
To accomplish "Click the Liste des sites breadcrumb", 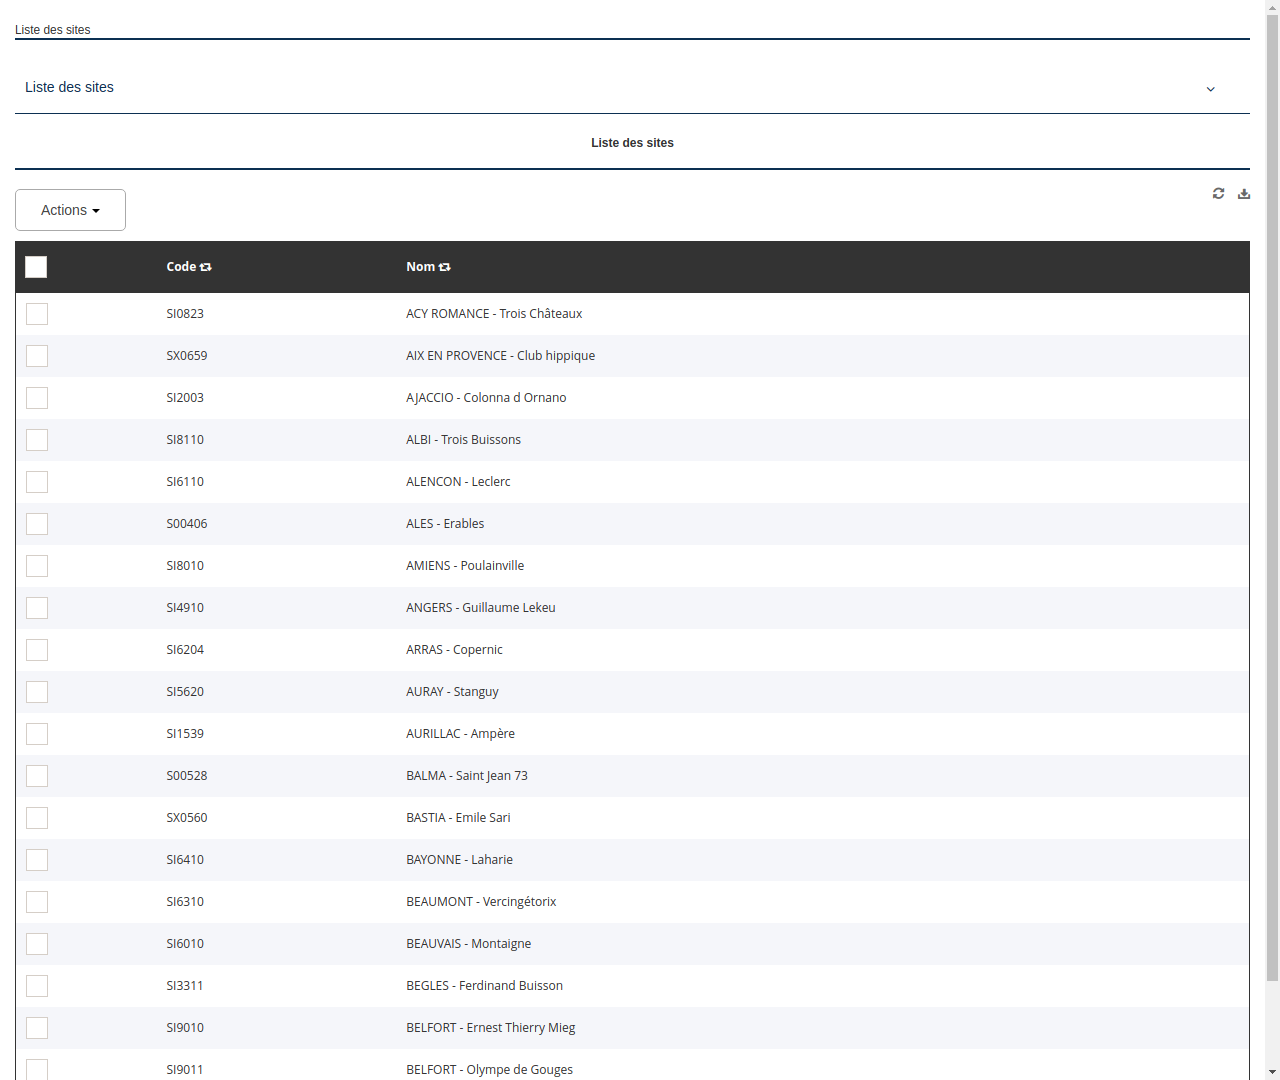I will (x=52, y=30).
